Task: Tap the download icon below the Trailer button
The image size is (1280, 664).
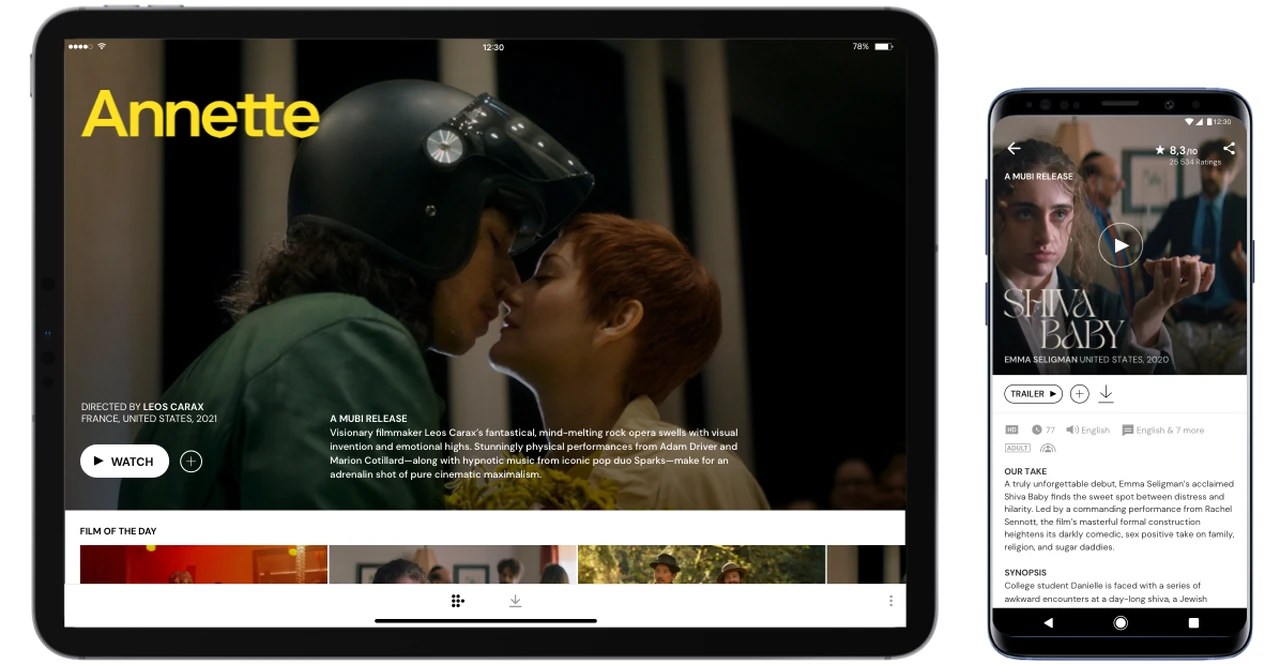Action: (x=1106, y=393)
